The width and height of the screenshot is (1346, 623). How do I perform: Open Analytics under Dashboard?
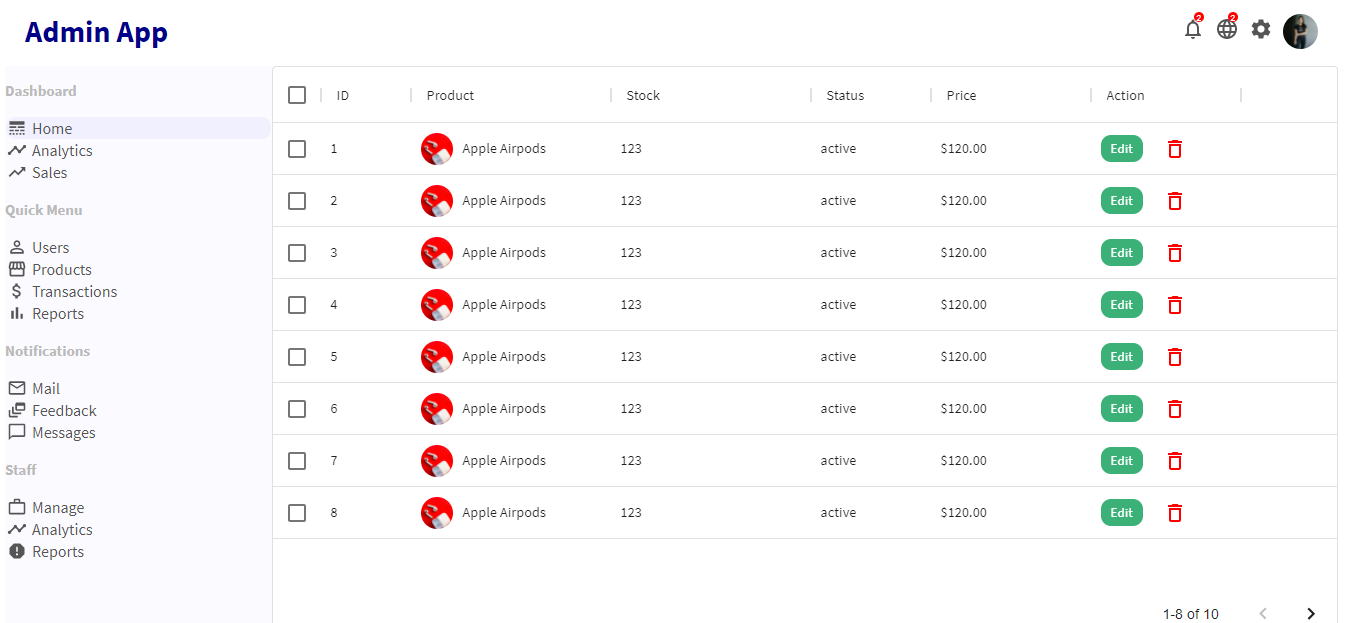[137, 151]
